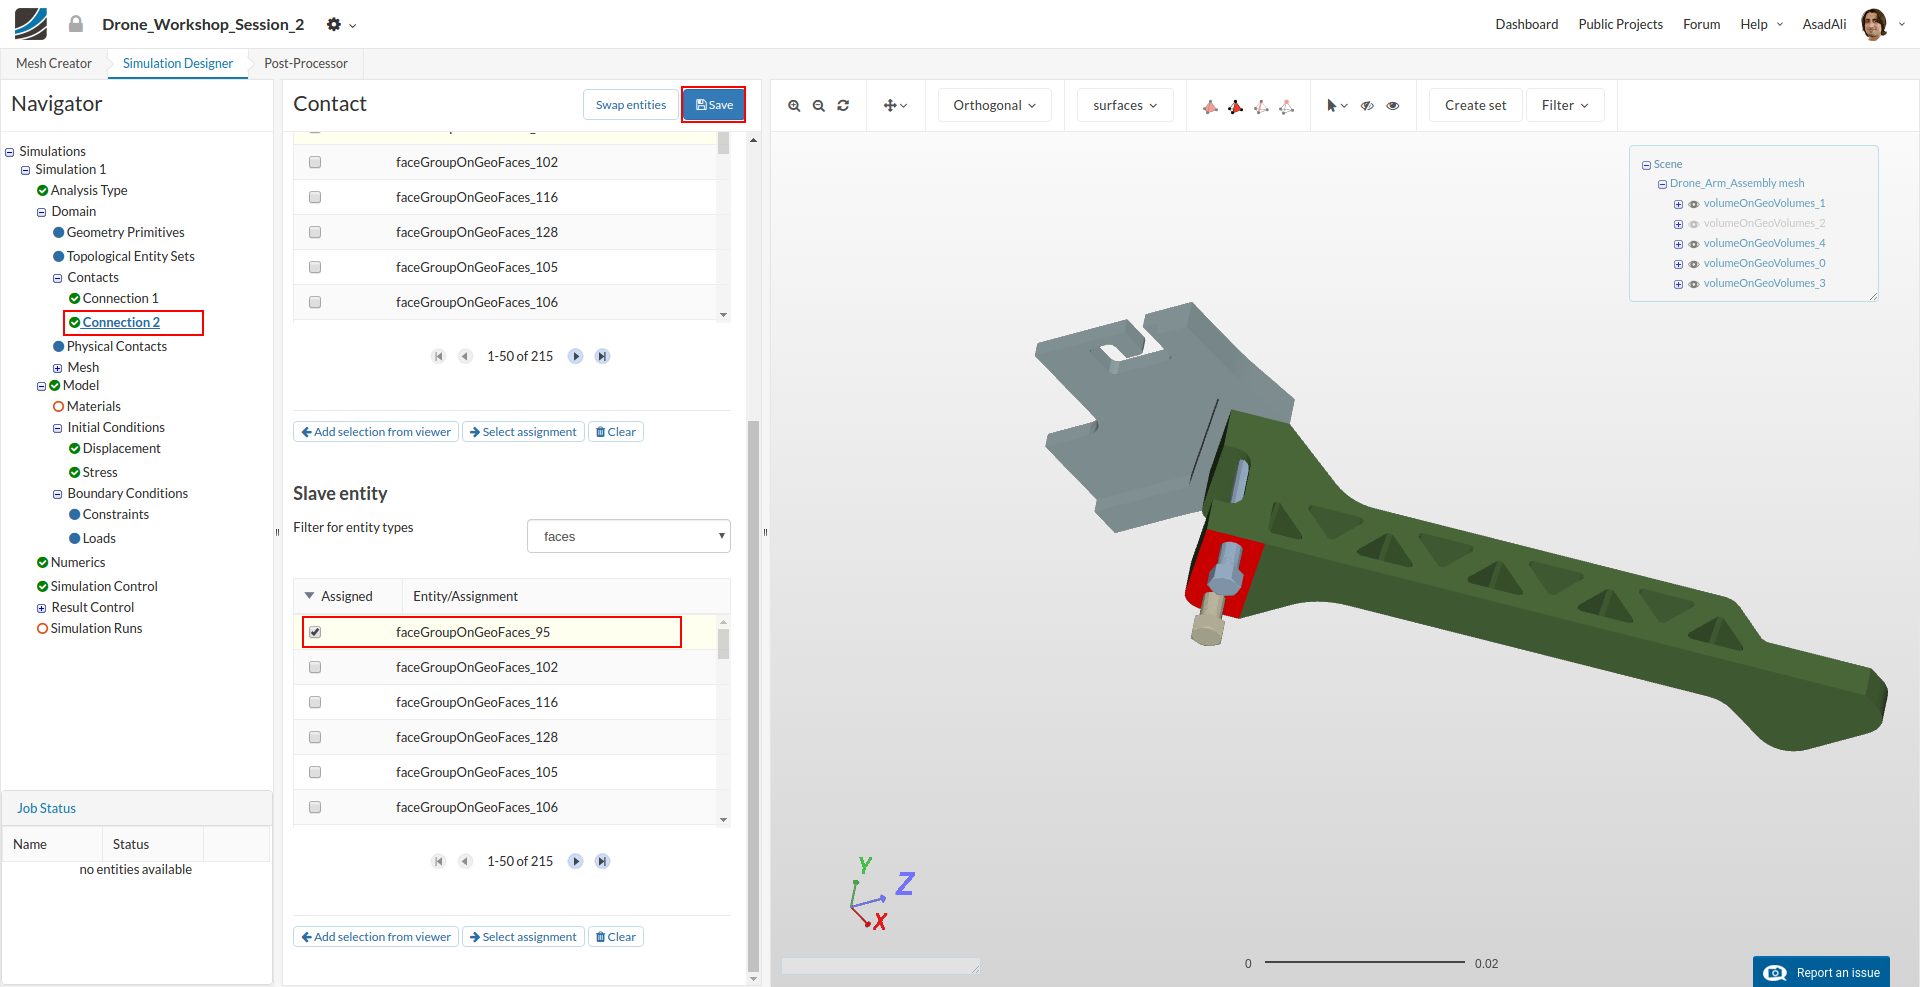Click the Save button
1920x987 pixels.
click(x=714, y=105)
